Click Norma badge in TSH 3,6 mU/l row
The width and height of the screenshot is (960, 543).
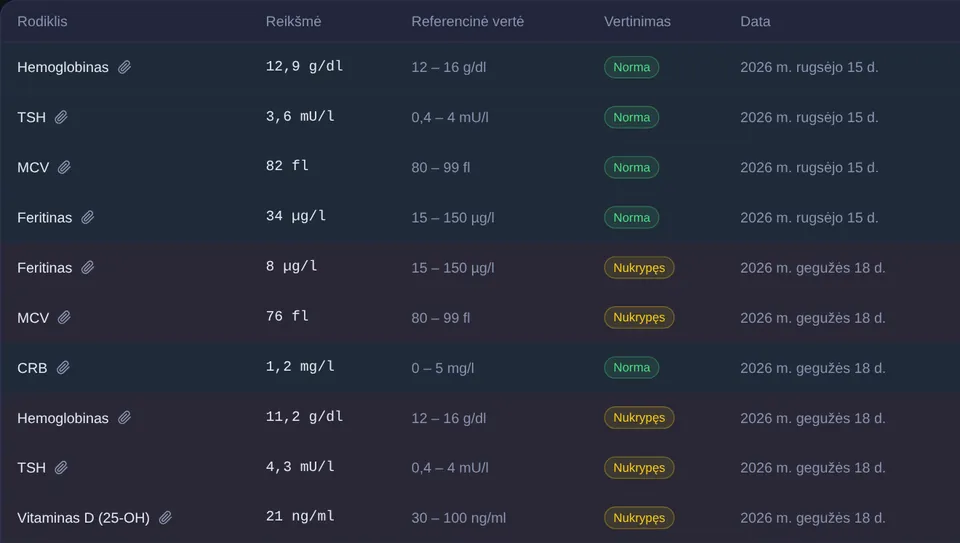632,118
